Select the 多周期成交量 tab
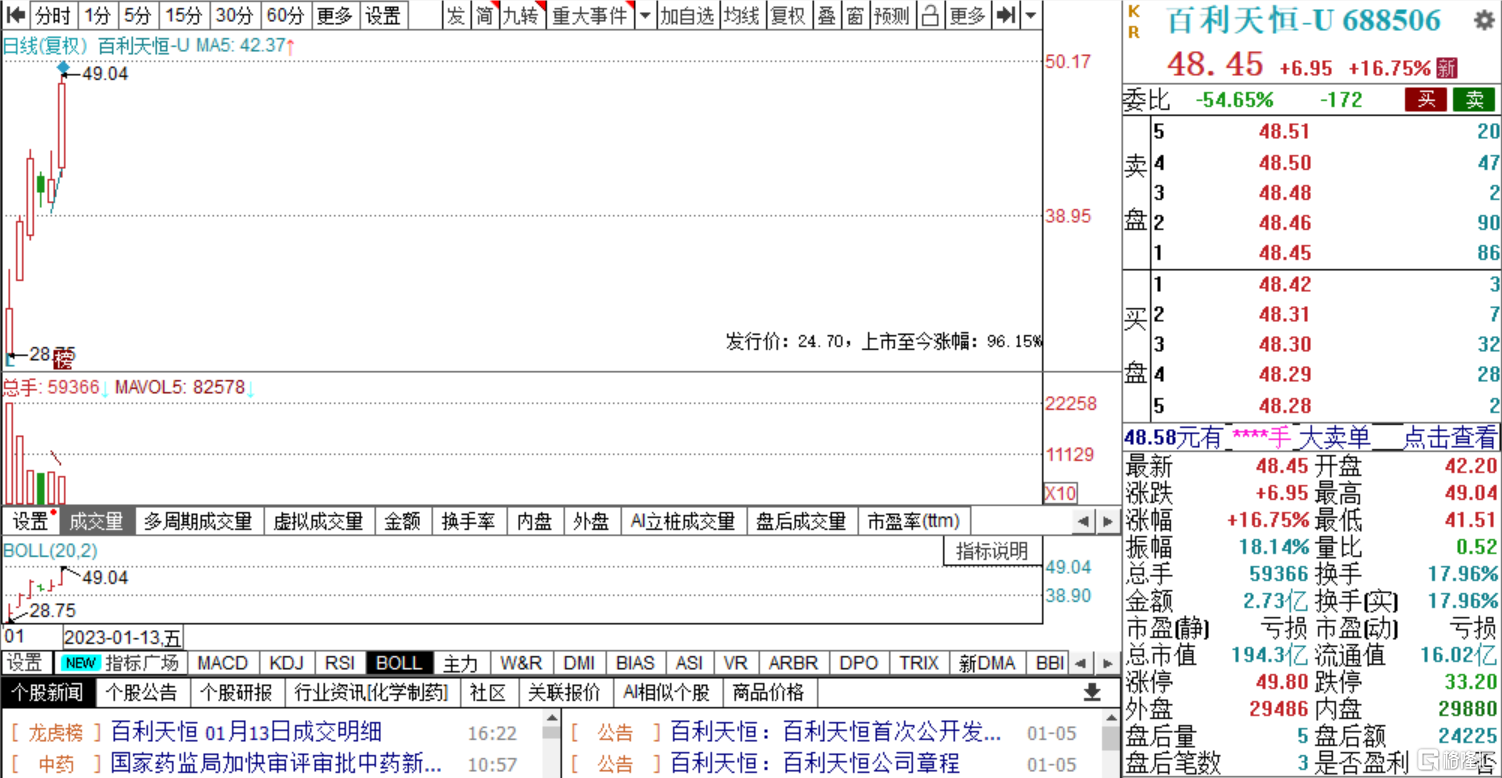Screen dimensions: 1502x778 coord(198,521)
